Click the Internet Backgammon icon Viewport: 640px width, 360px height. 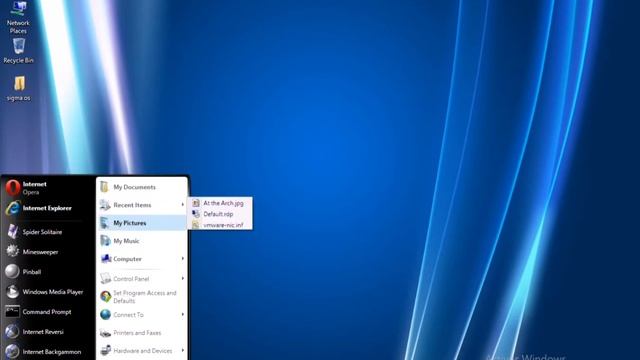[12, 351]
